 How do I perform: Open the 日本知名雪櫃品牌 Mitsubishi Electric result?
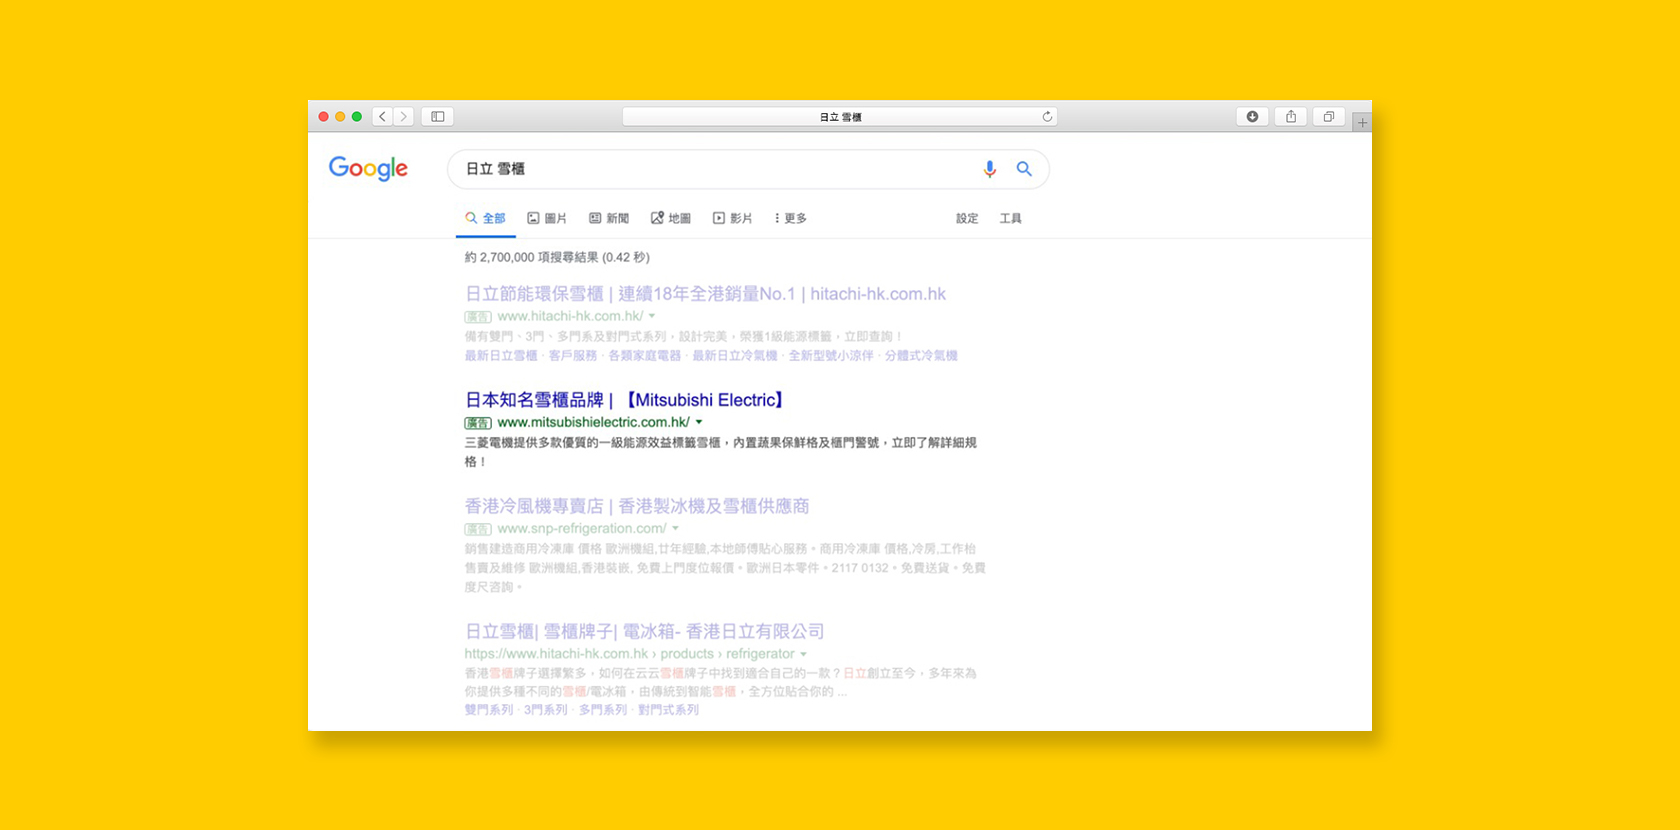tap(627, 400)
